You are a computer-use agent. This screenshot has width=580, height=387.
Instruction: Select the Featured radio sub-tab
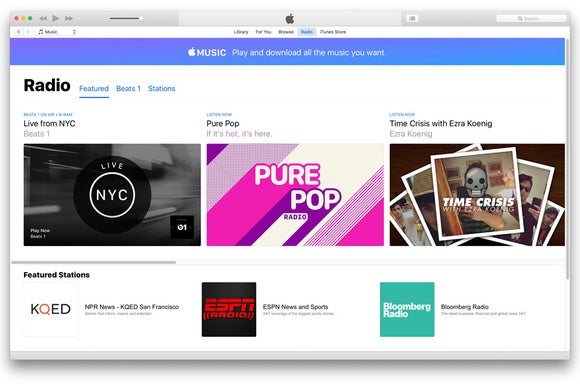94,89
